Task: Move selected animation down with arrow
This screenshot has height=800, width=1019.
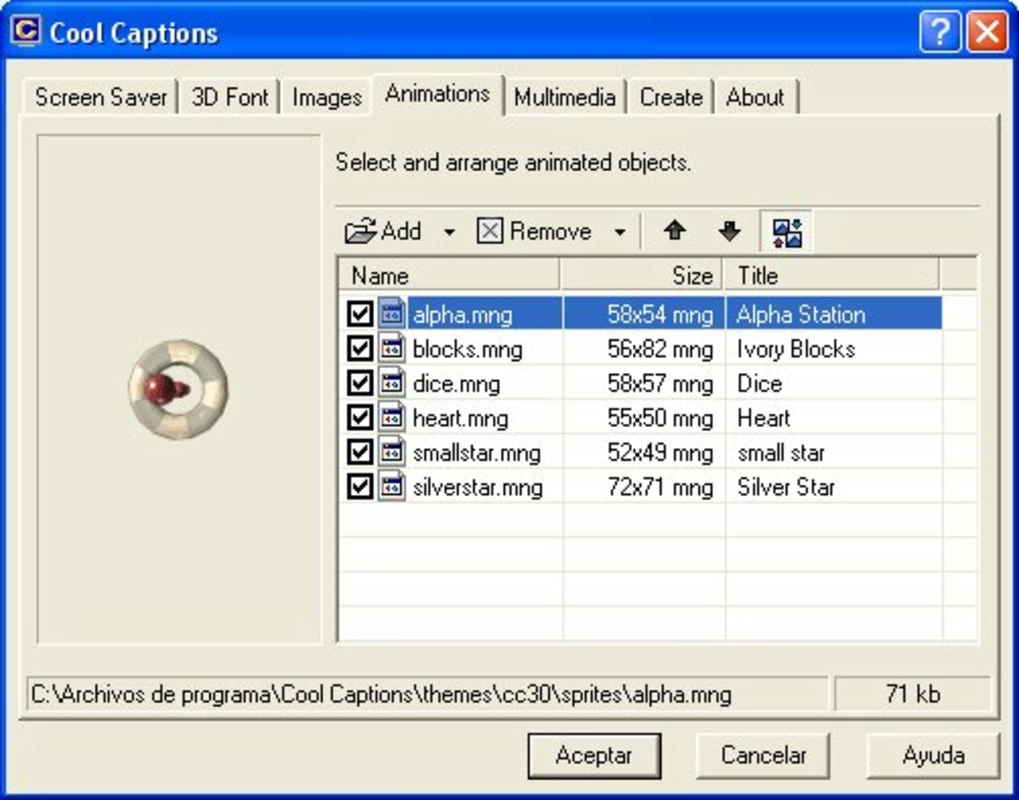Action: [x=730, y=230]
